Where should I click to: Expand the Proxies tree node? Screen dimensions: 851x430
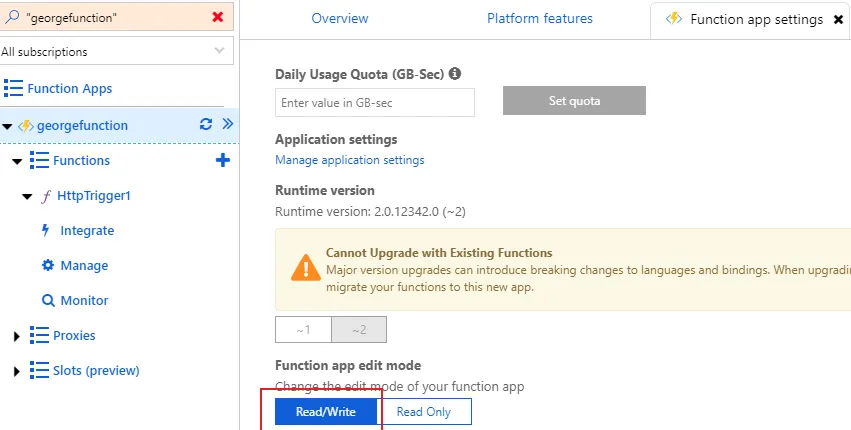17,336
